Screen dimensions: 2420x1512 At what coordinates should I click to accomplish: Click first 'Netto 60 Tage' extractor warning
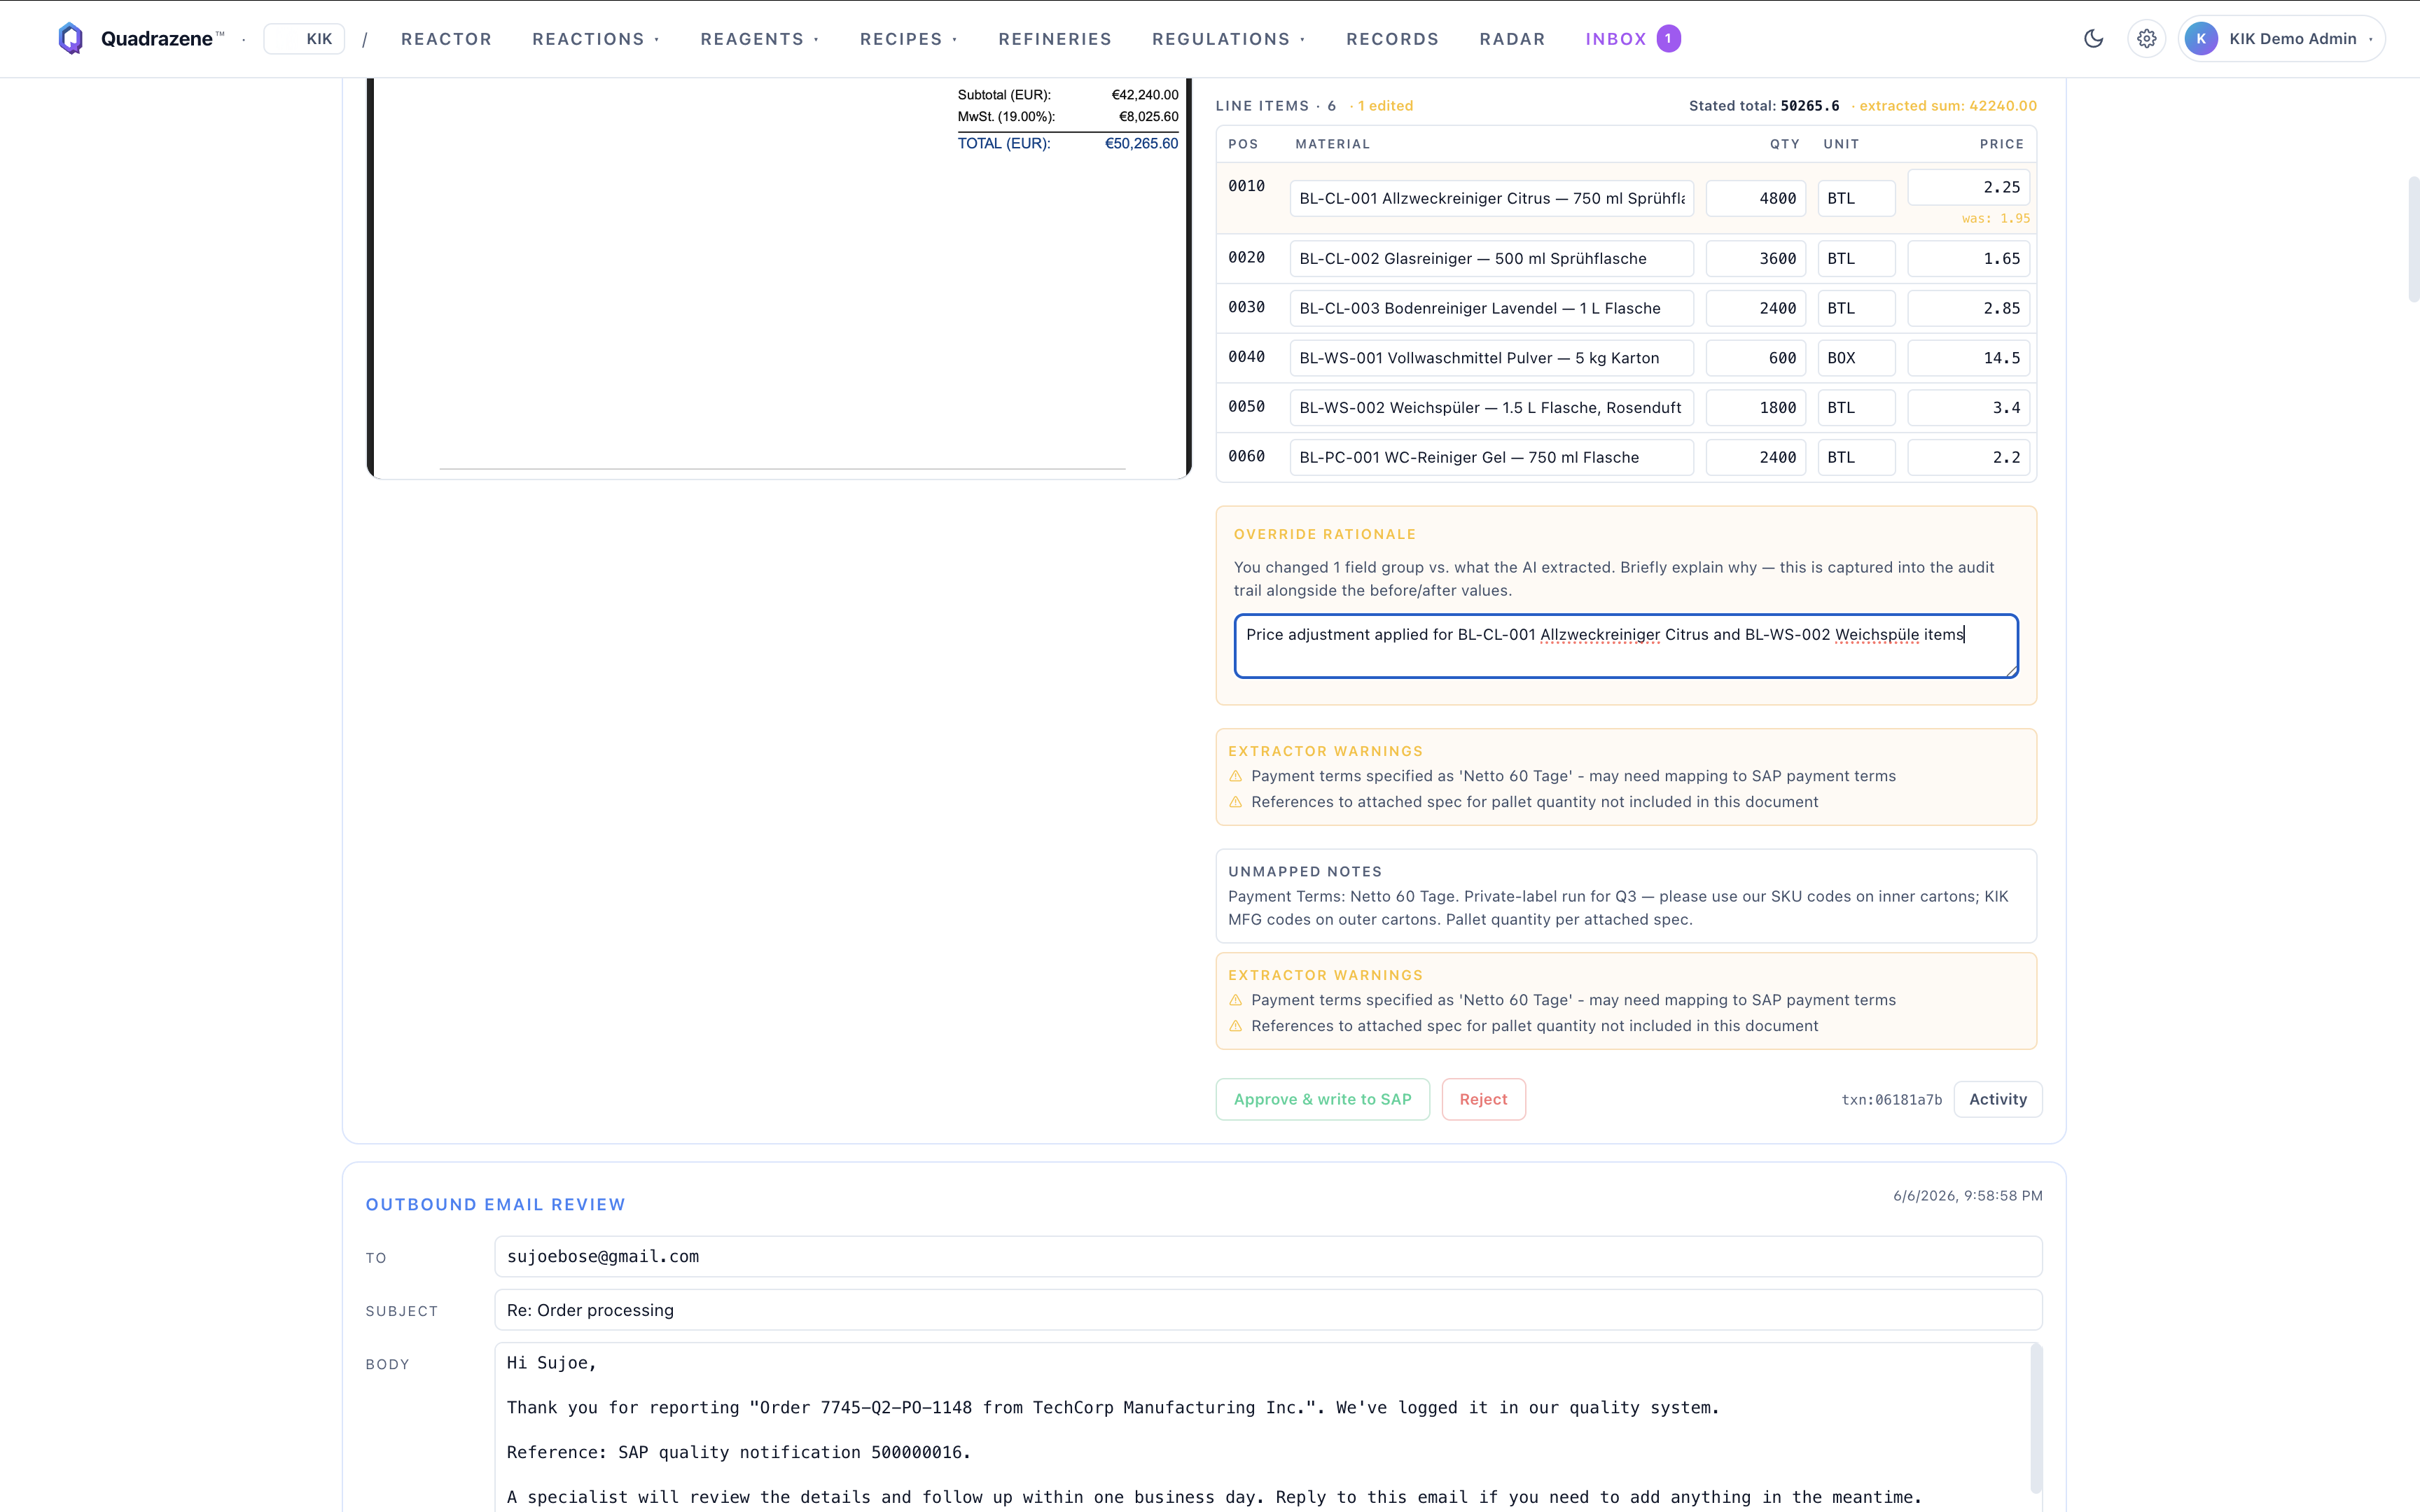pos(1573,776)
